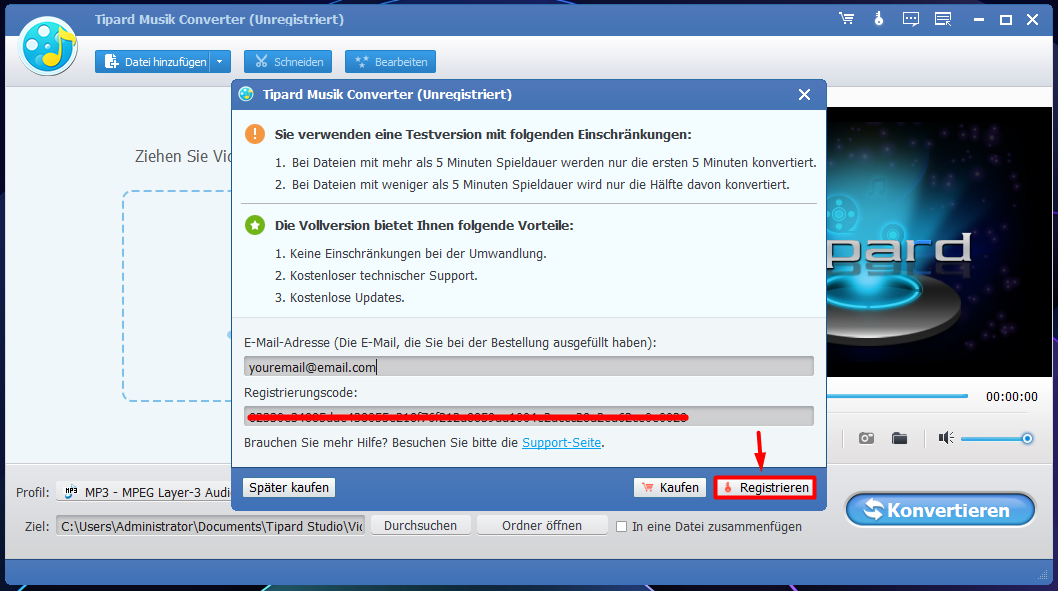Viewport: 1058px width, 591px height.
Task: Click the playback progress bar
Action: (897, 396)
